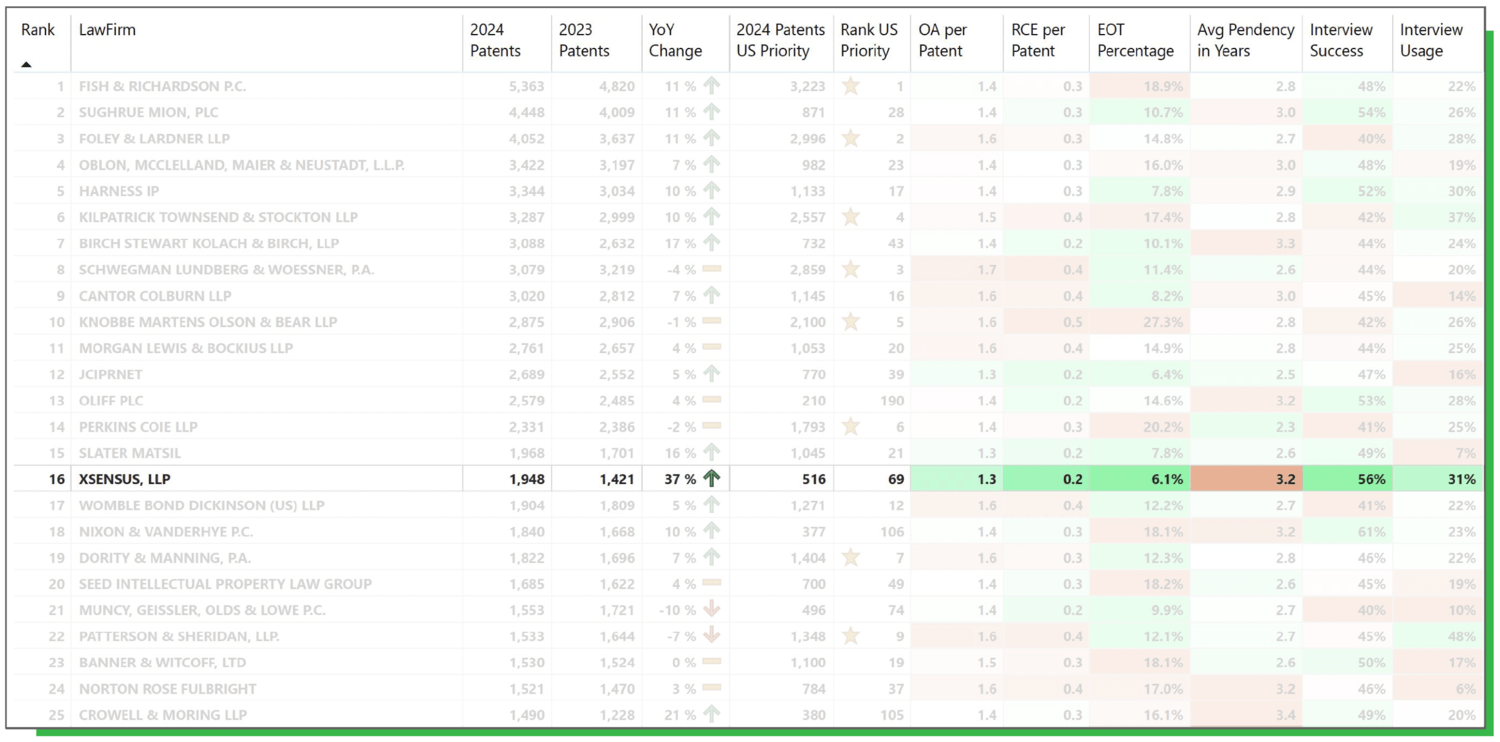Click the Interview Success column header
Image resolution: width=1500 pixels, height=742 pixels.
click(x=1341, y=40)
